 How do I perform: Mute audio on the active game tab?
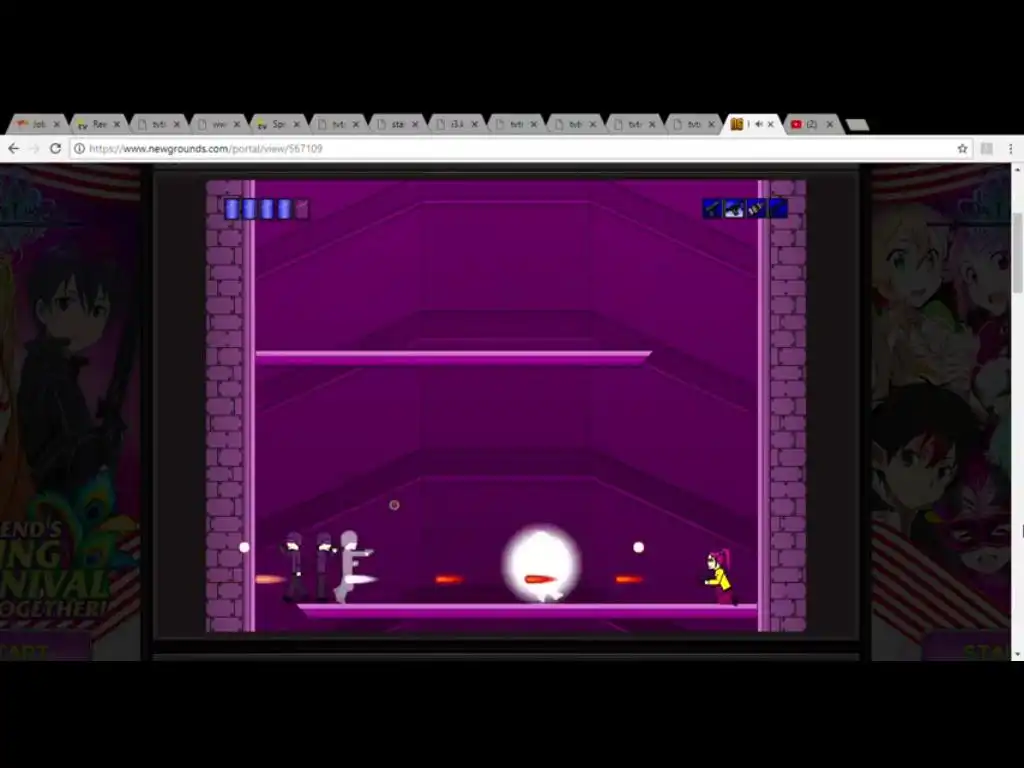click(758, 124)
